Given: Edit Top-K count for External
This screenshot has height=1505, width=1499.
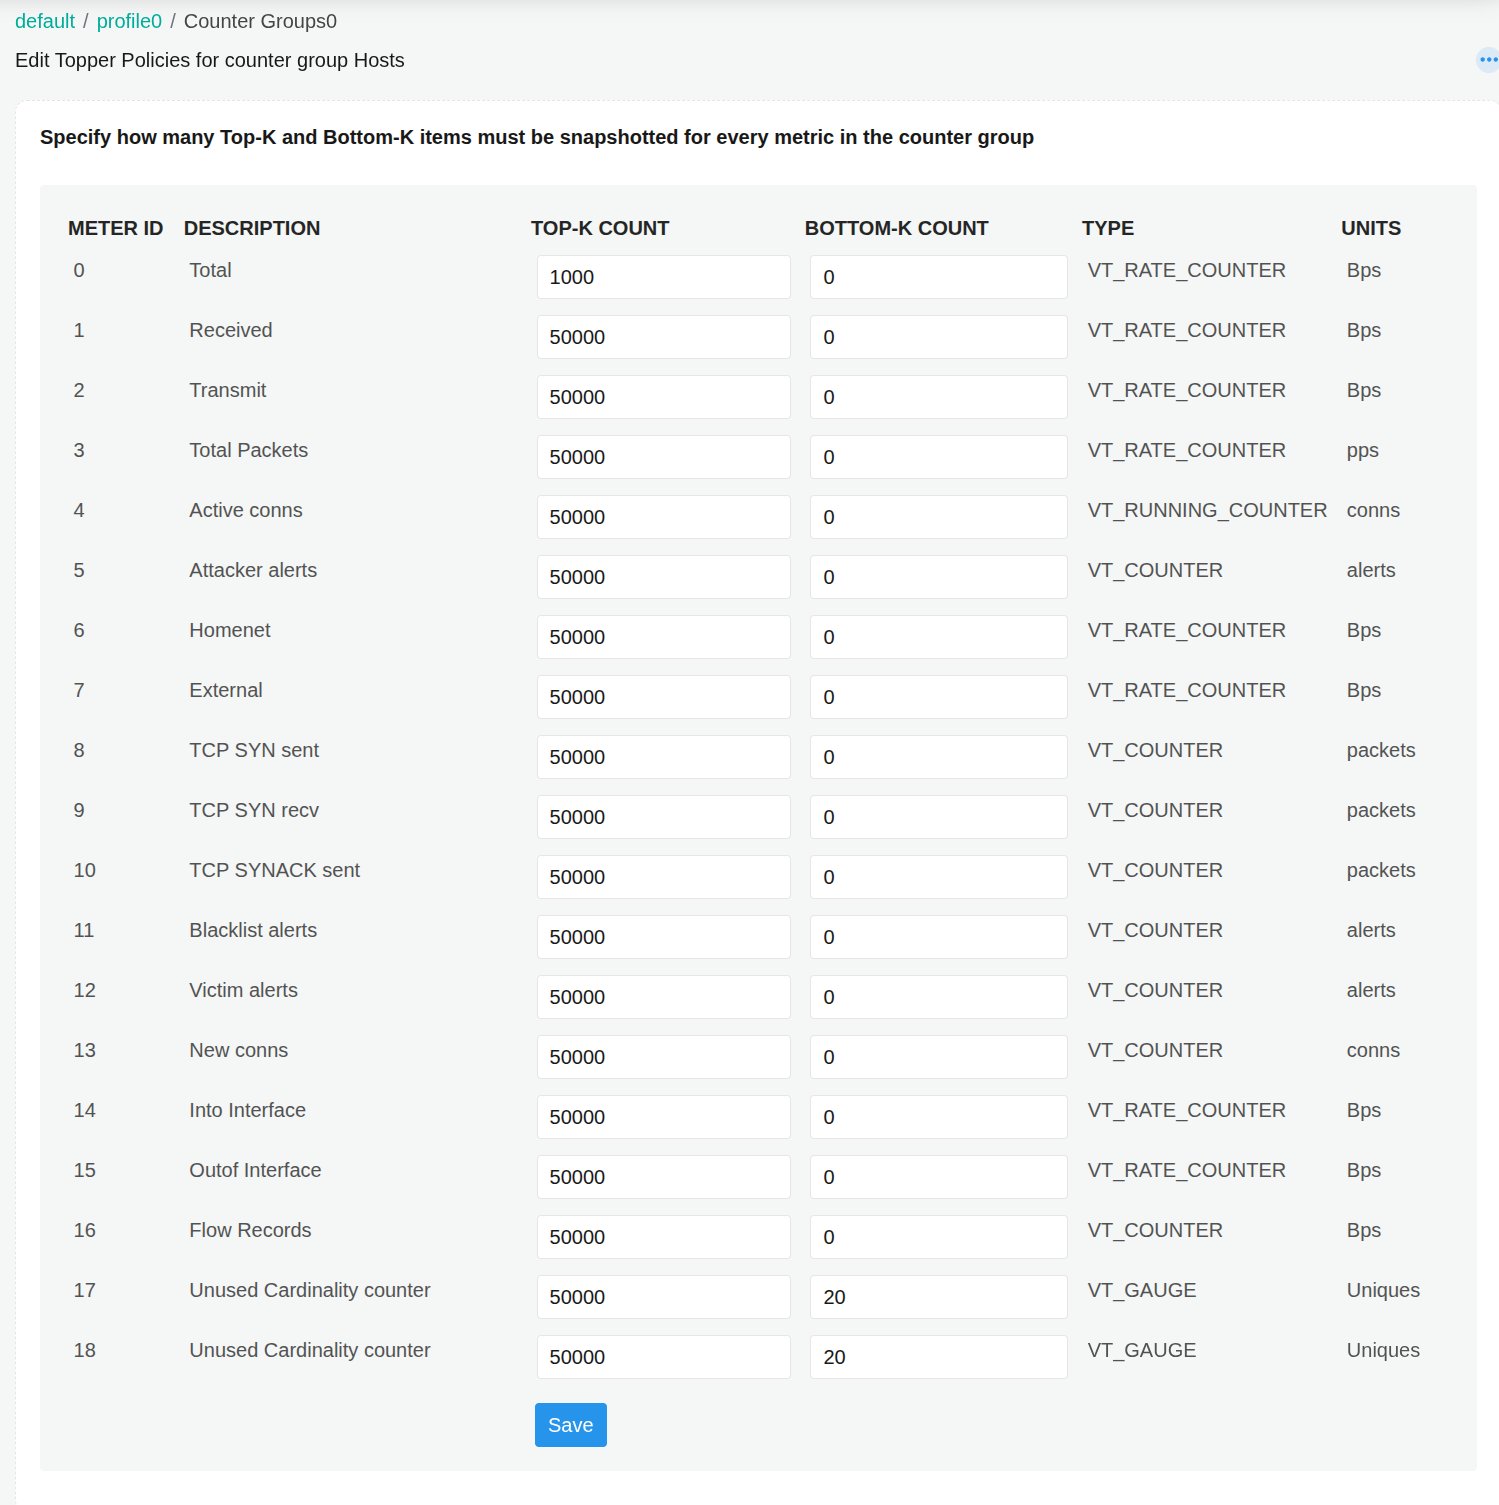Looking at the screenshot, I should pyautogui.click(x=664, y=697).
